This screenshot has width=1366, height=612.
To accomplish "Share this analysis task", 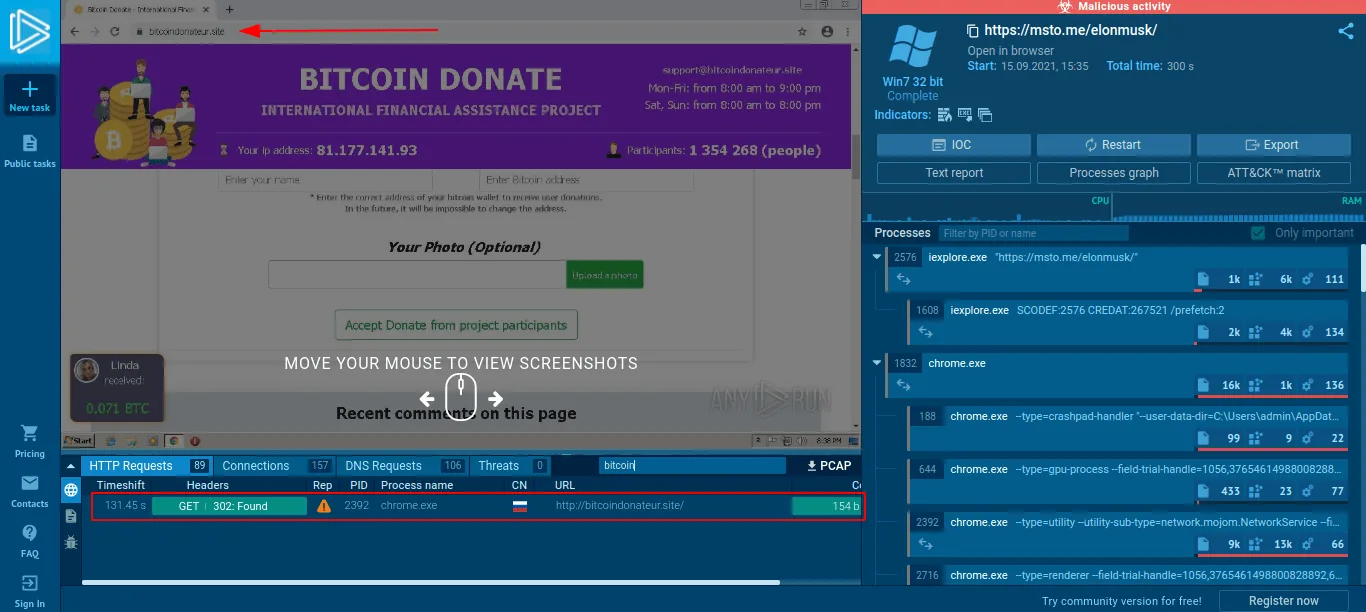I will click(1345, 31).
